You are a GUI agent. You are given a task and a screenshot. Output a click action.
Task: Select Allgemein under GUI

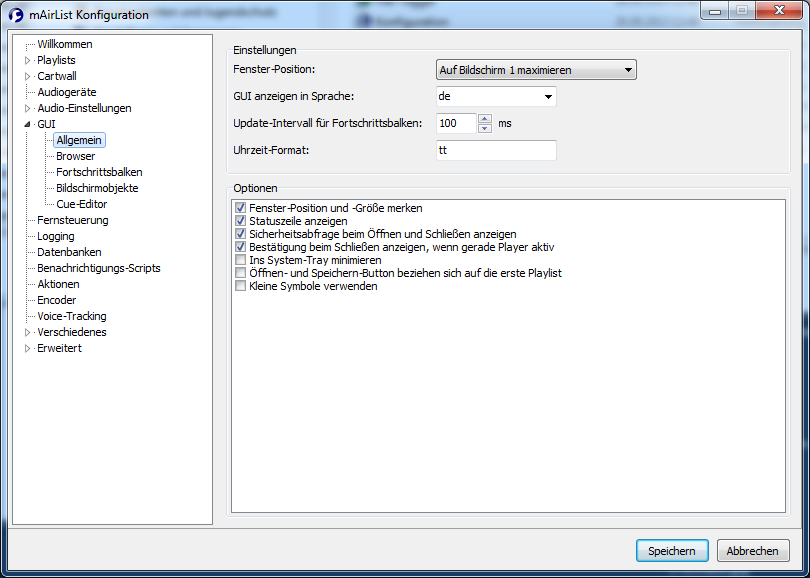[79, 140]
